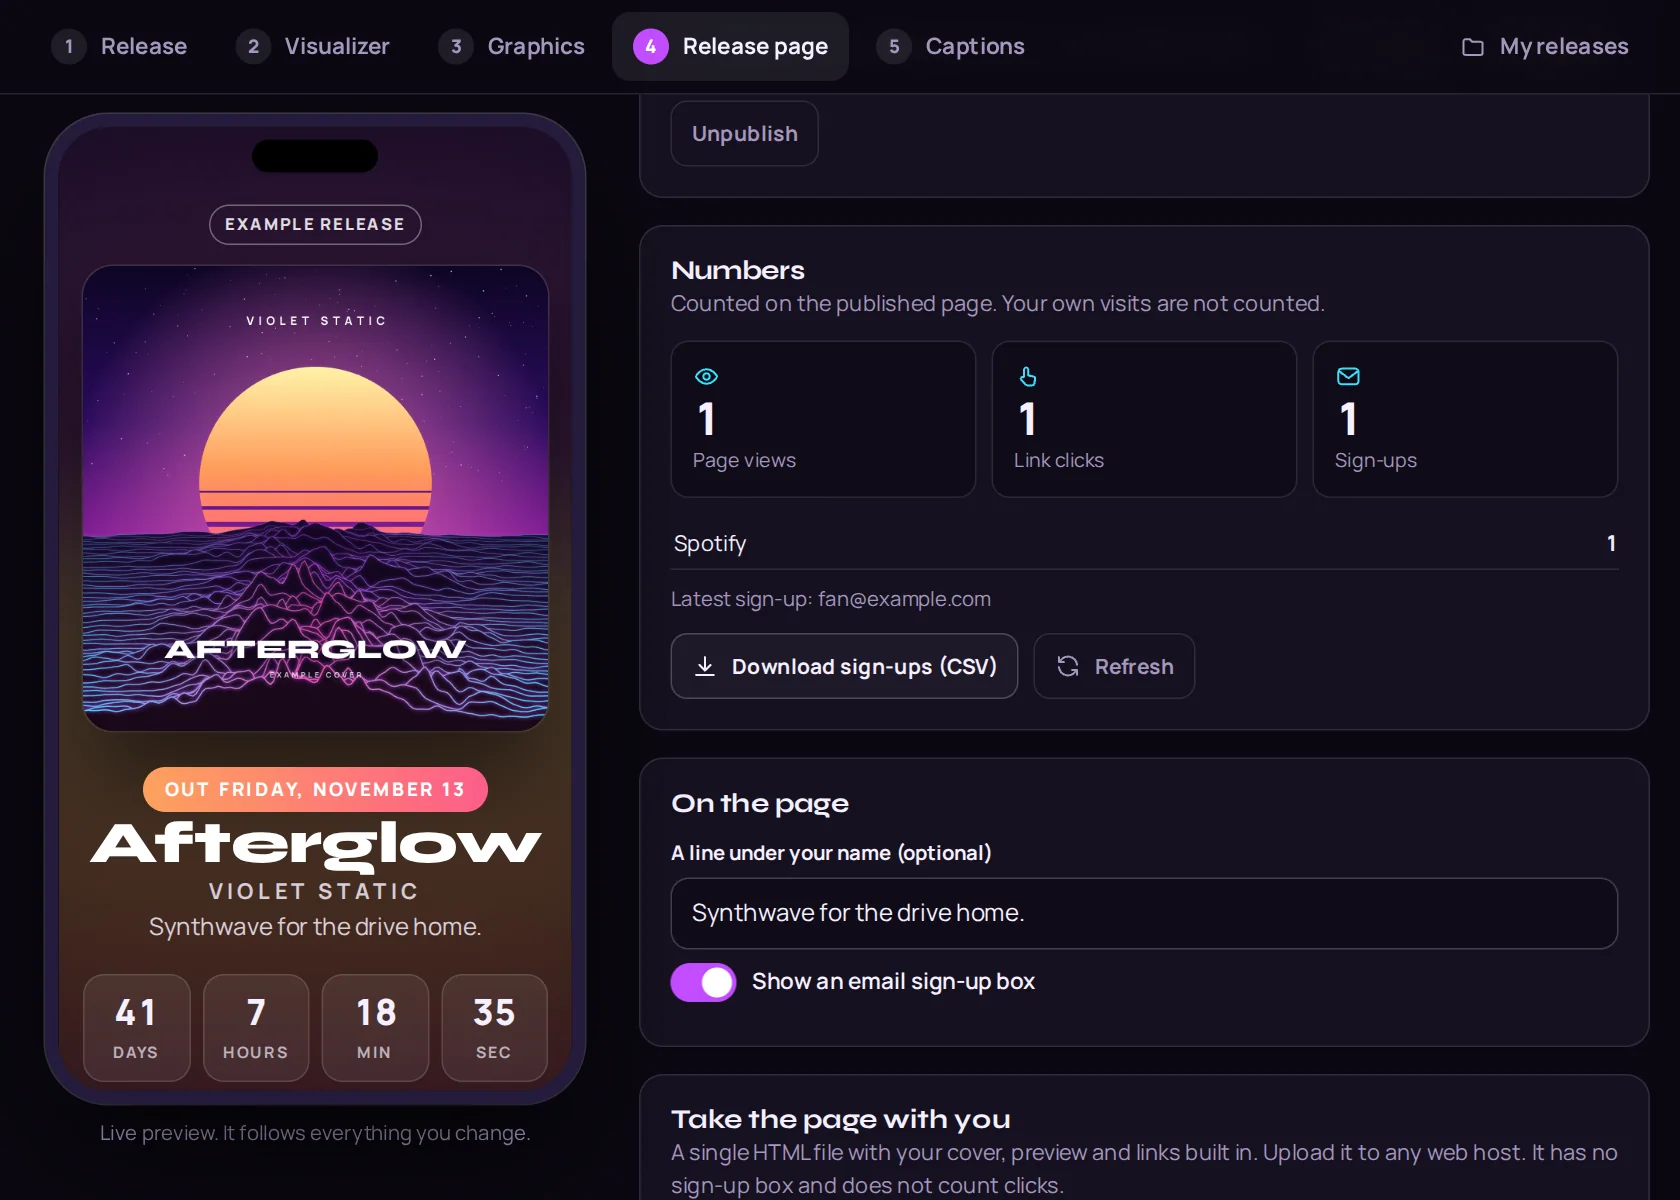Click the Numbers section heading
Image resolution: width=1680 pixels, height=1200 pixels.
738,270
